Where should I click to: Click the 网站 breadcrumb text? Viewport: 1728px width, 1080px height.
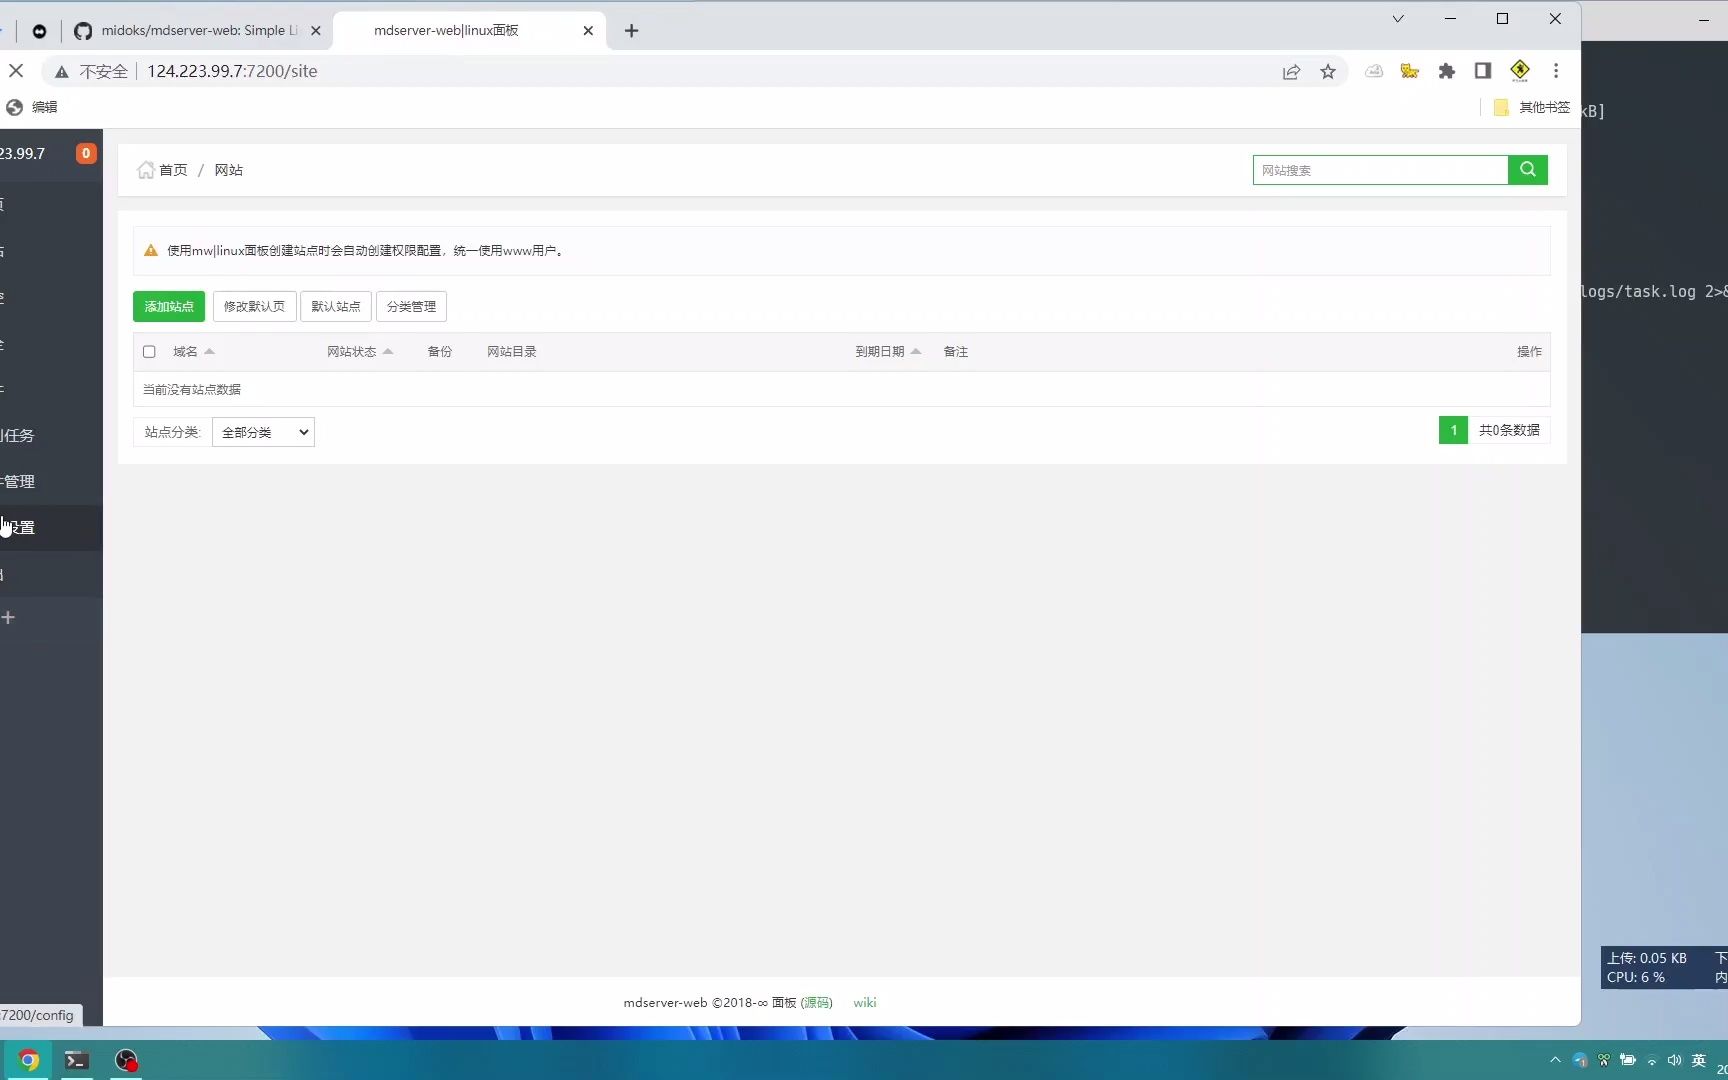(229, 170)
